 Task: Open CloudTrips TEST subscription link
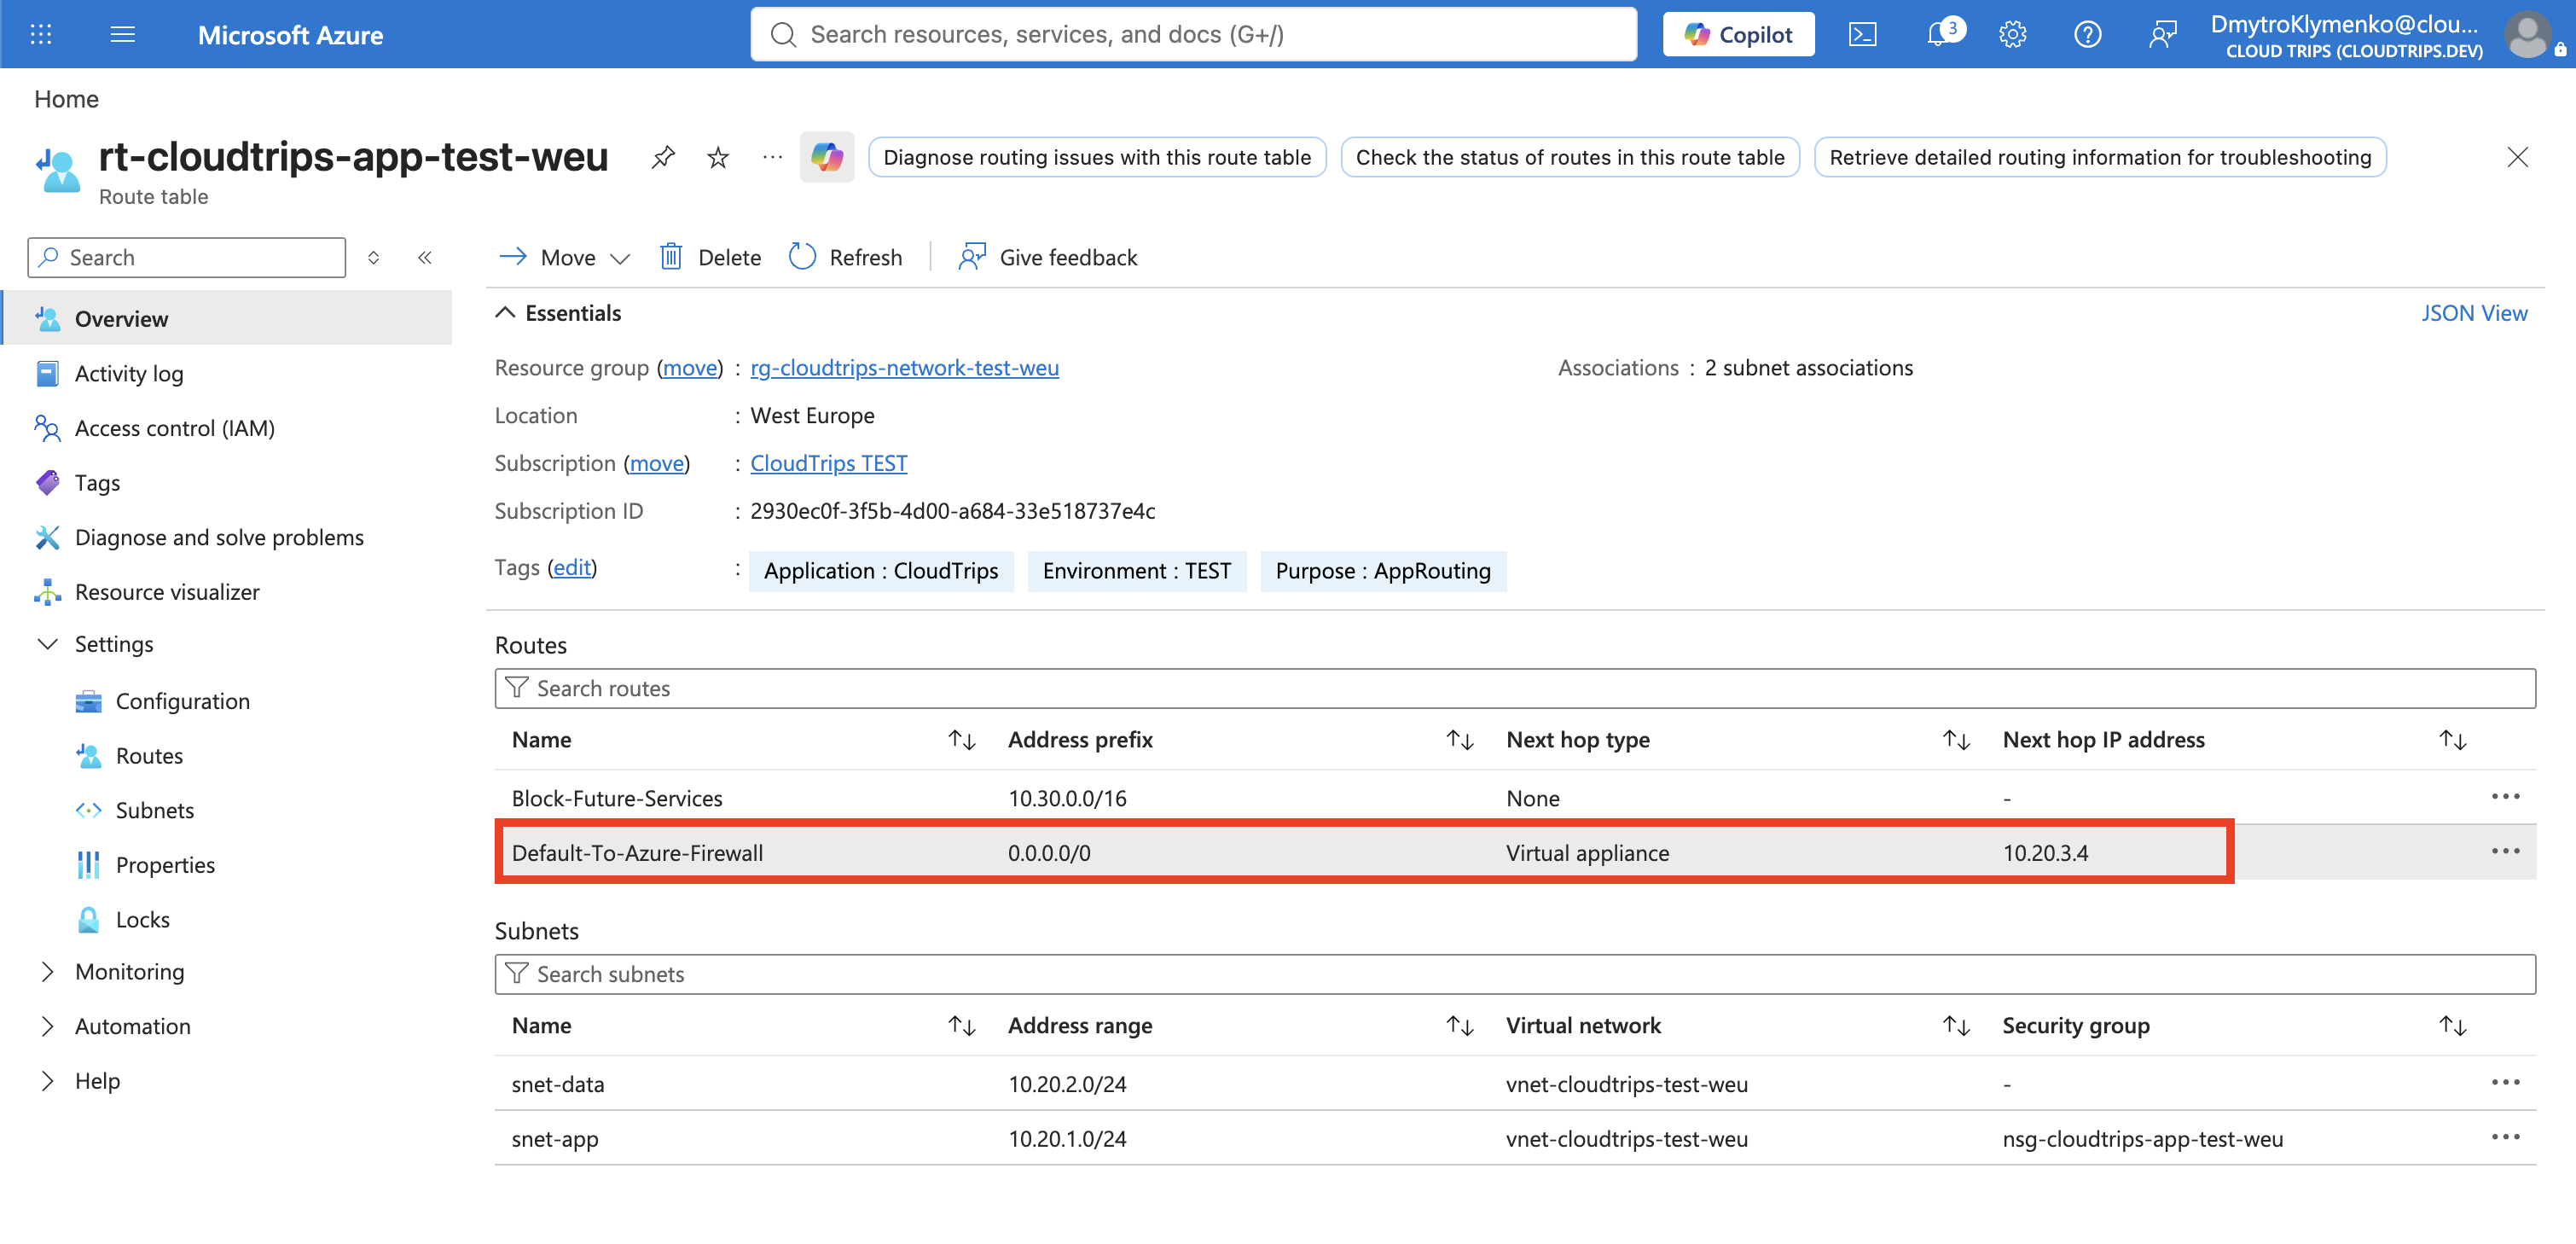(829, 463)
